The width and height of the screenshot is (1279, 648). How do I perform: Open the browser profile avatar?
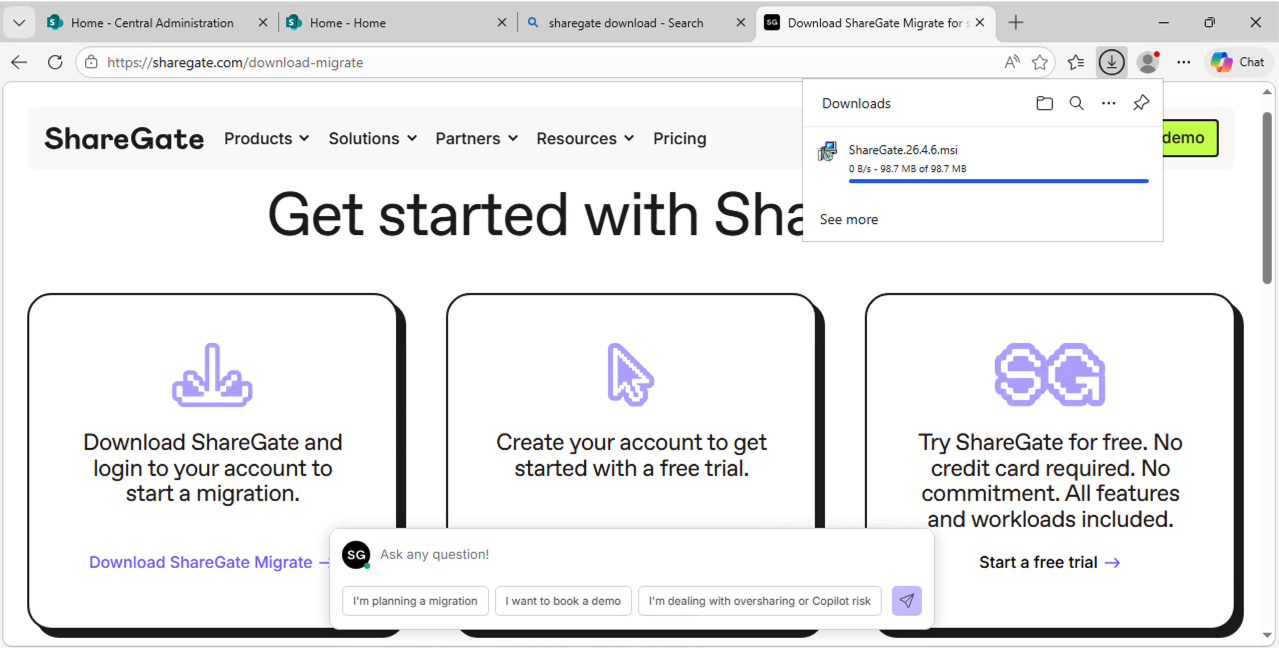point(1148,62)
